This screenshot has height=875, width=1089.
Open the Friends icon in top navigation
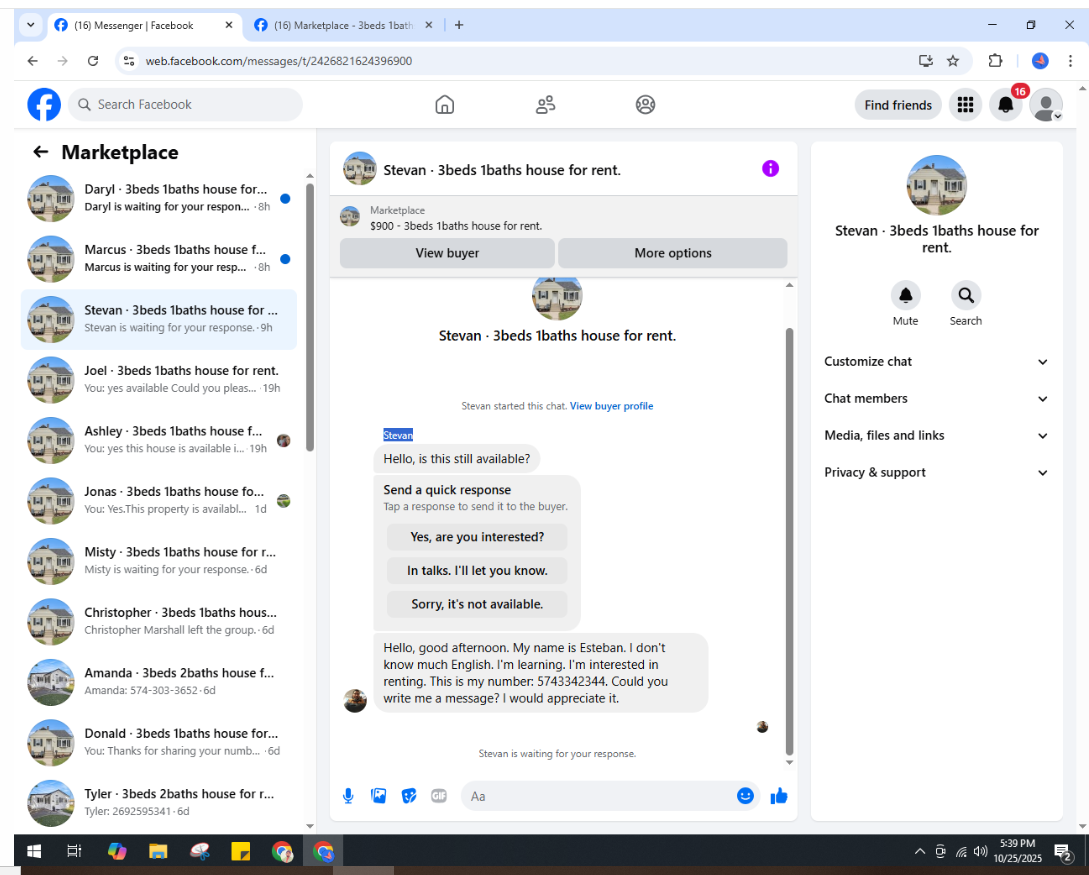545,105
